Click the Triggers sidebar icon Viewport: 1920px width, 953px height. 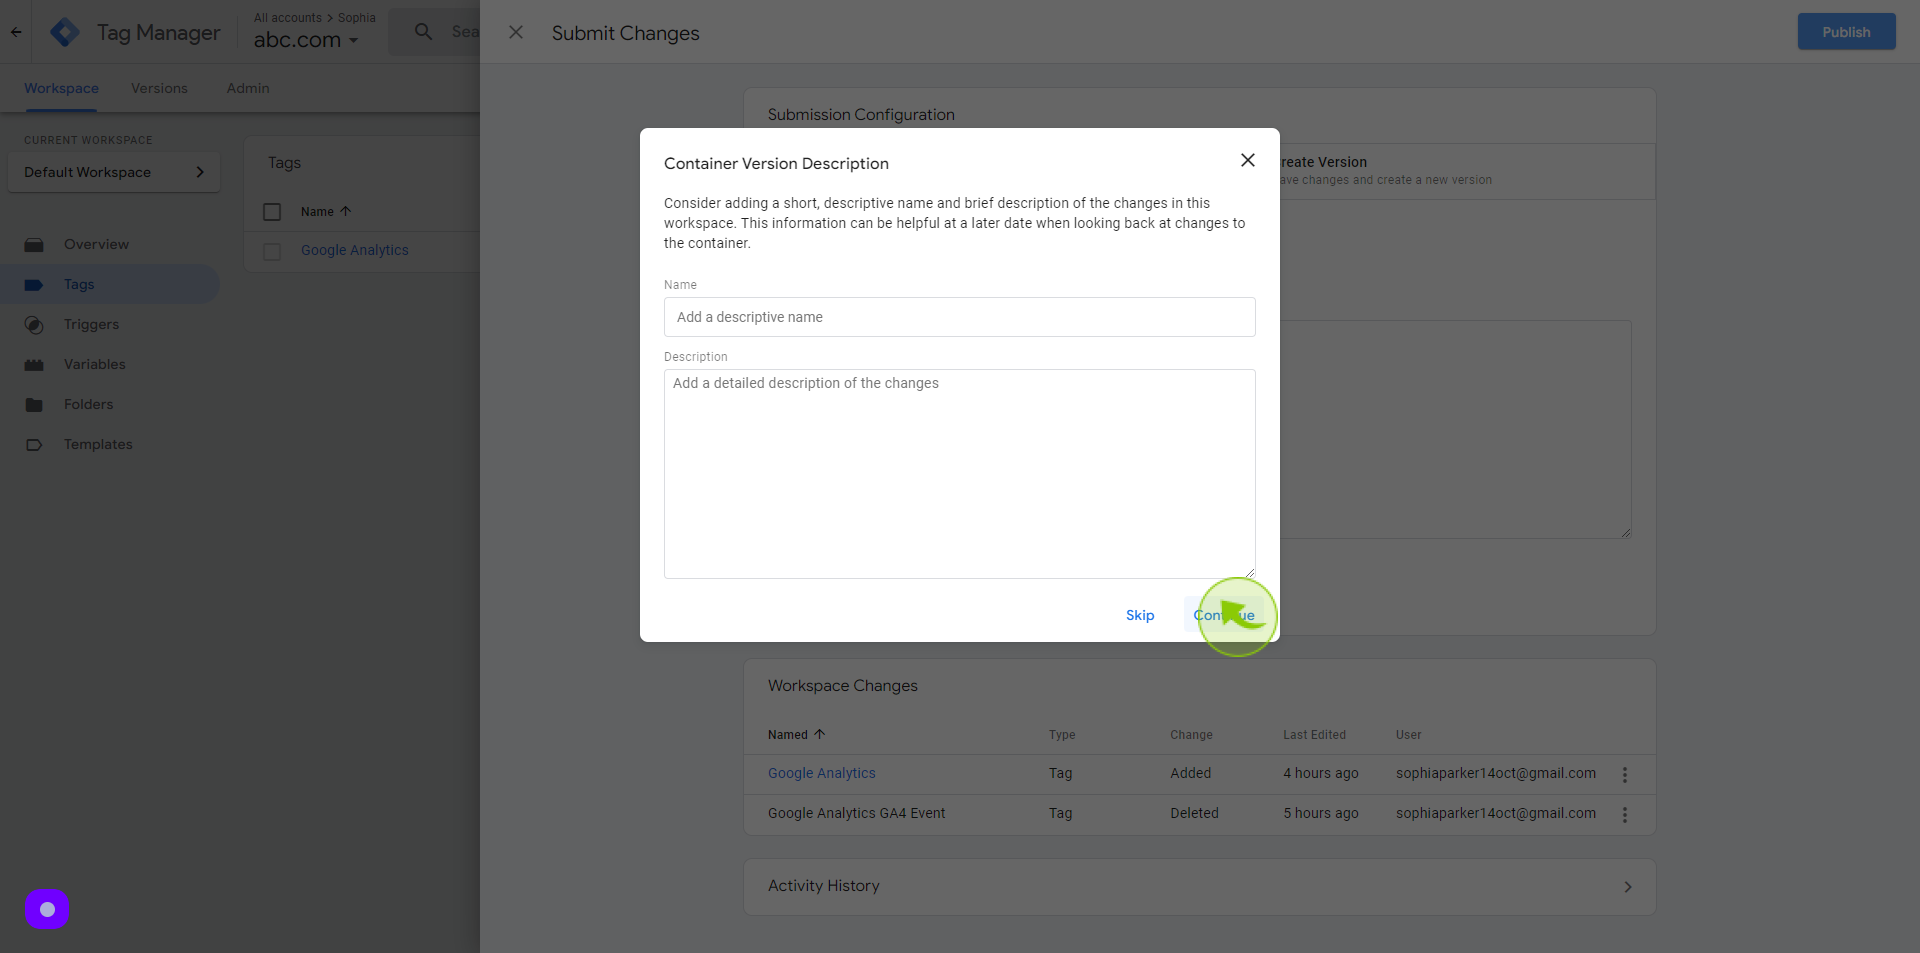(x=34, y=325)
